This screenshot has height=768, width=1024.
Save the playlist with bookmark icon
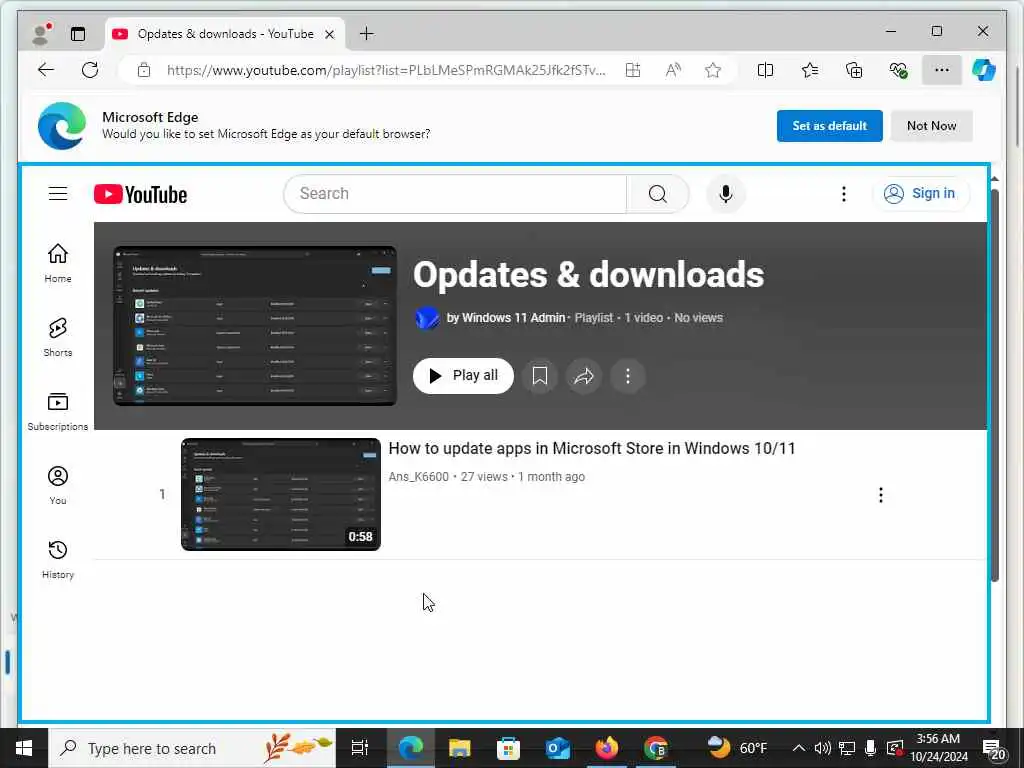click(x=539, y=376)
